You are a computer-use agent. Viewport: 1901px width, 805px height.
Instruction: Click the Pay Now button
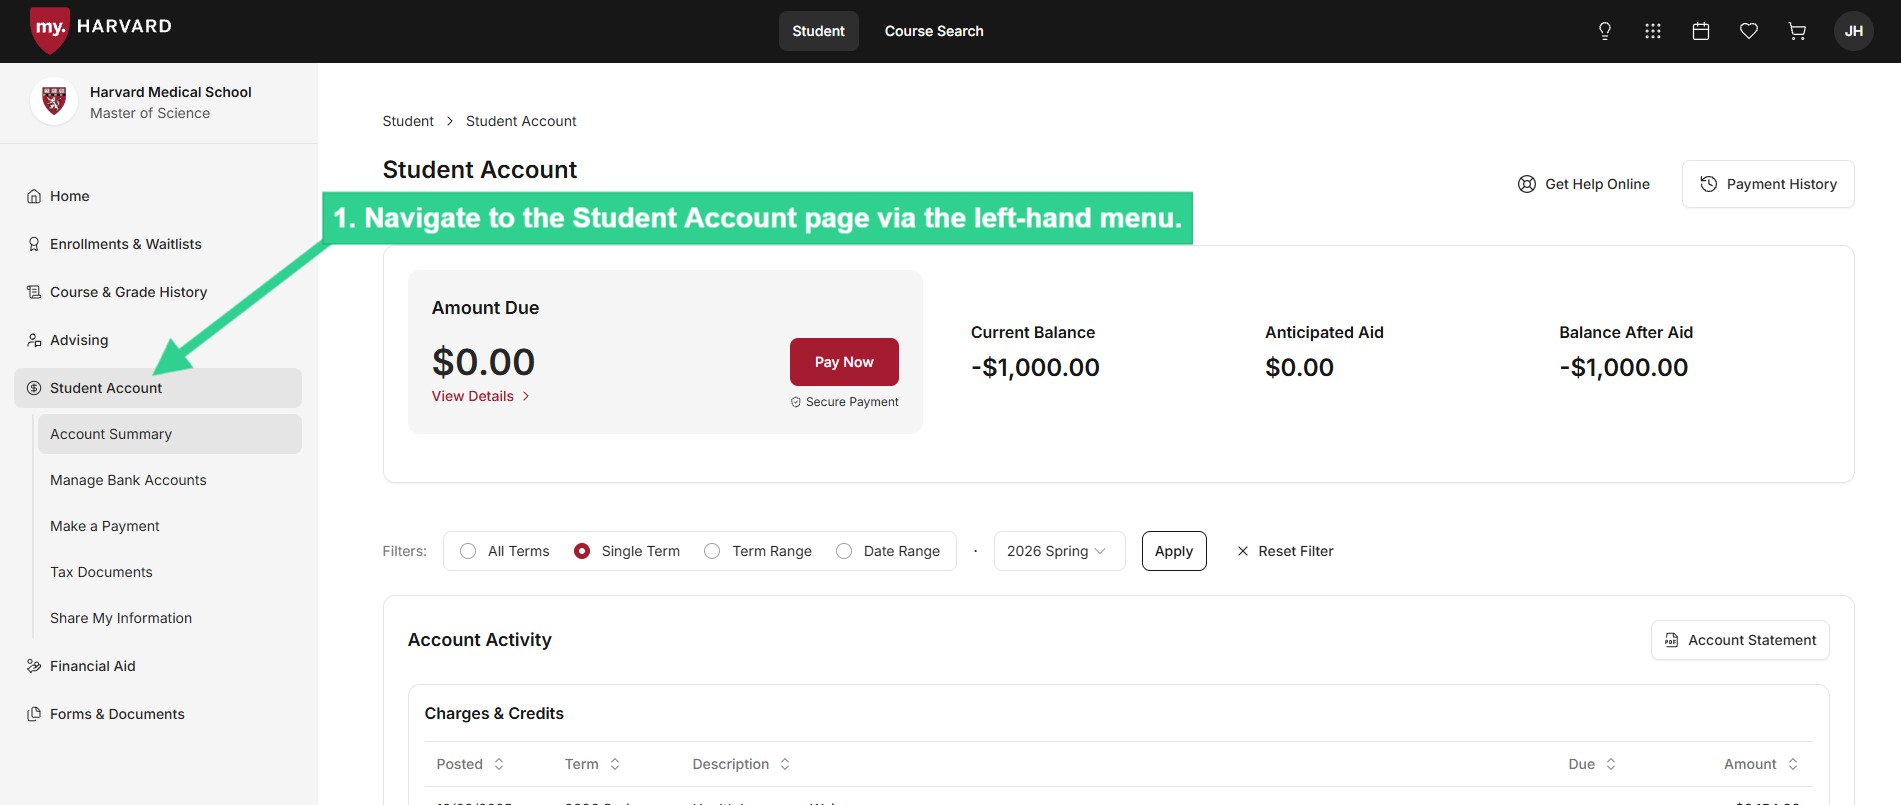[x=844, y=362]
